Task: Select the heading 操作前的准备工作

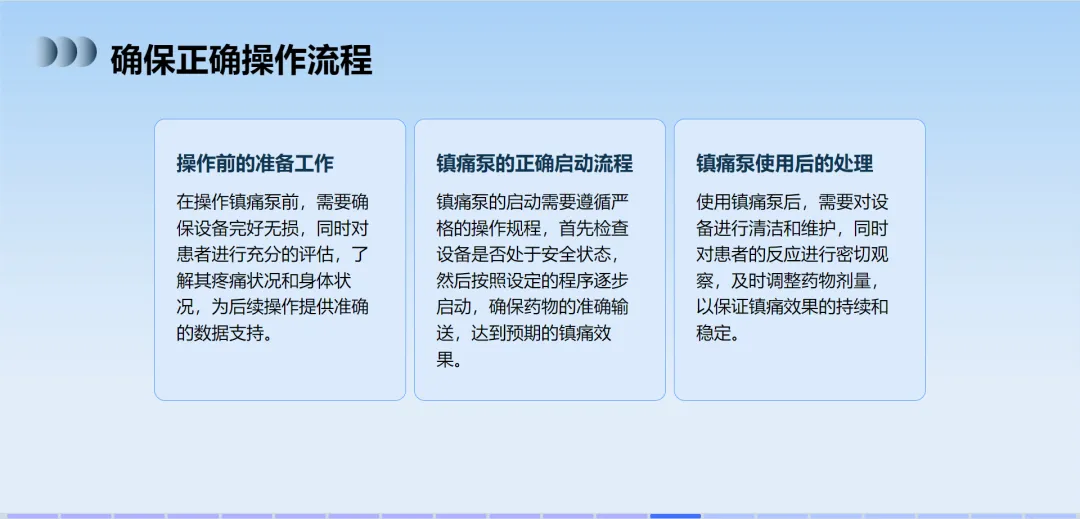Action: pos(255,164)
